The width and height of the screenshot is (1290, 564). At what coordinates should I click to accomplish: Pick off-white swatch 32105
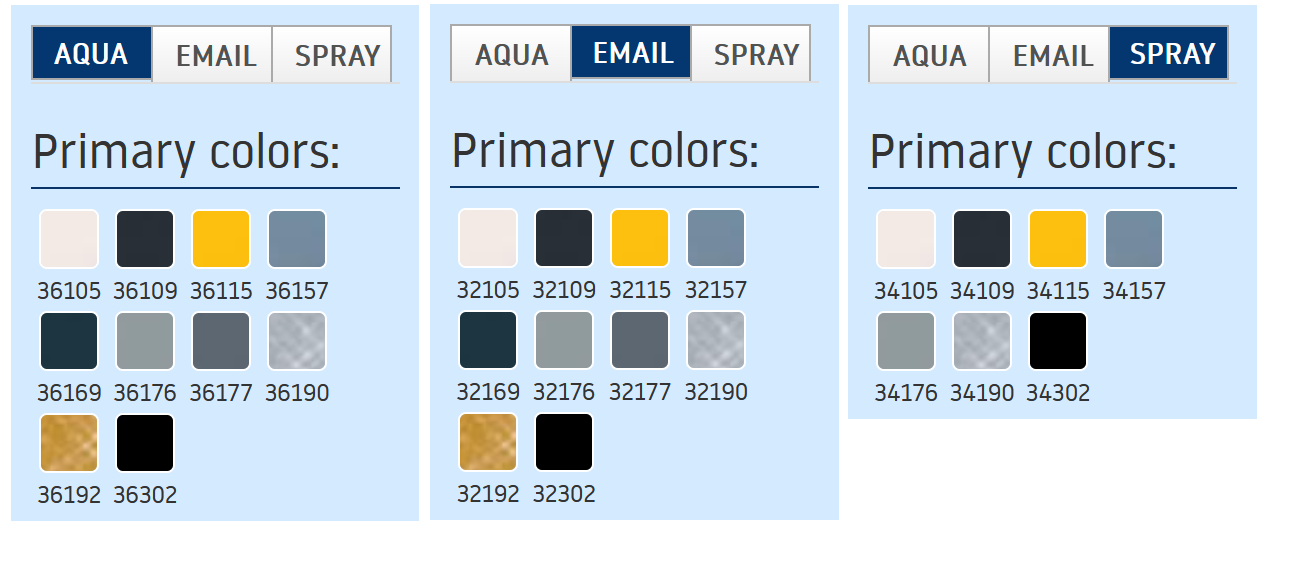pyautogui.click(x=488, y=238)
